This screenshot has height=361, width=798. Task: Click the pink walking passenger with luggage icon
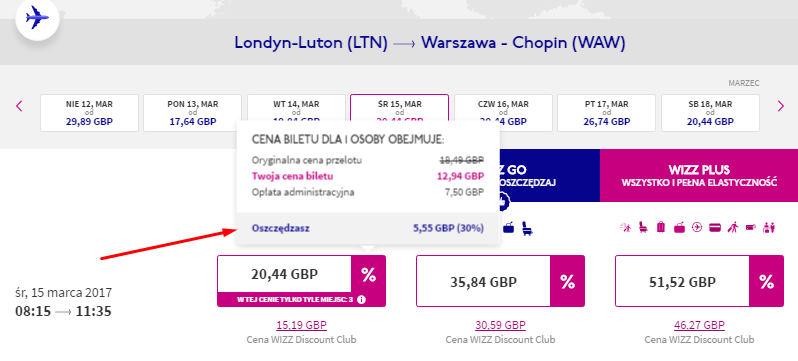[x=733, y=227]
